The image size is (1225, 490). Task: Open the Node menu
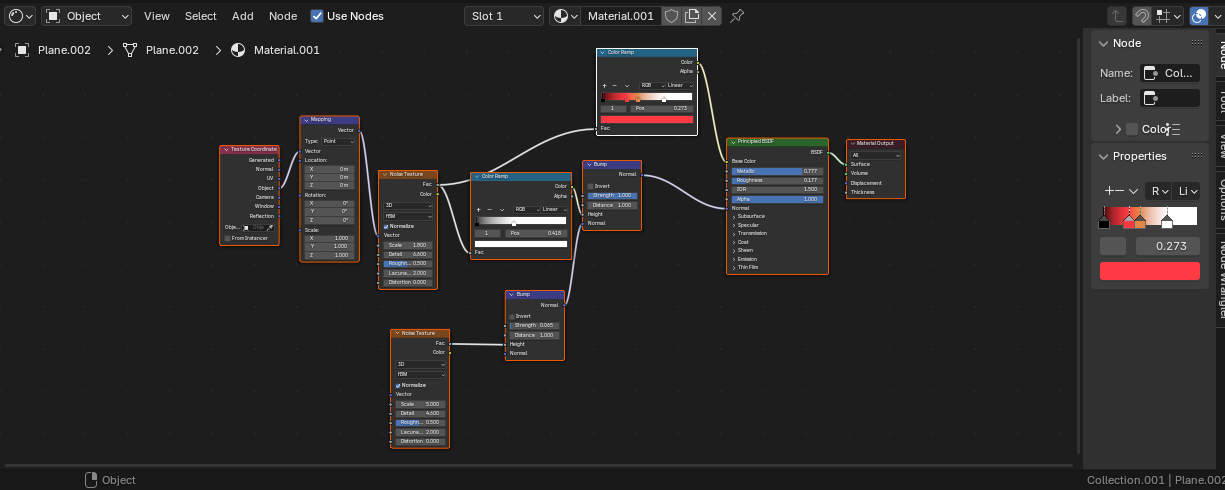coord(283,16)
